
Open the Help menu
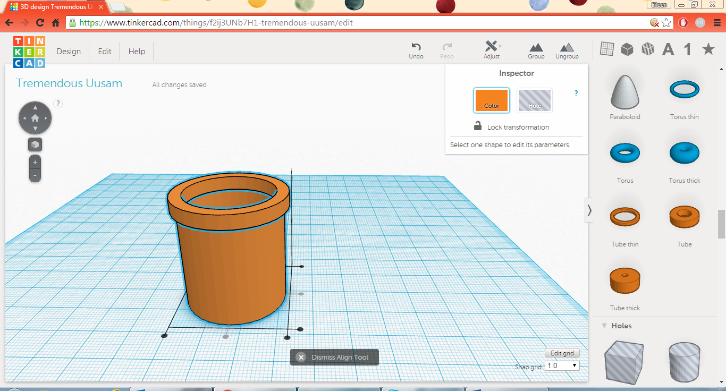137,51
